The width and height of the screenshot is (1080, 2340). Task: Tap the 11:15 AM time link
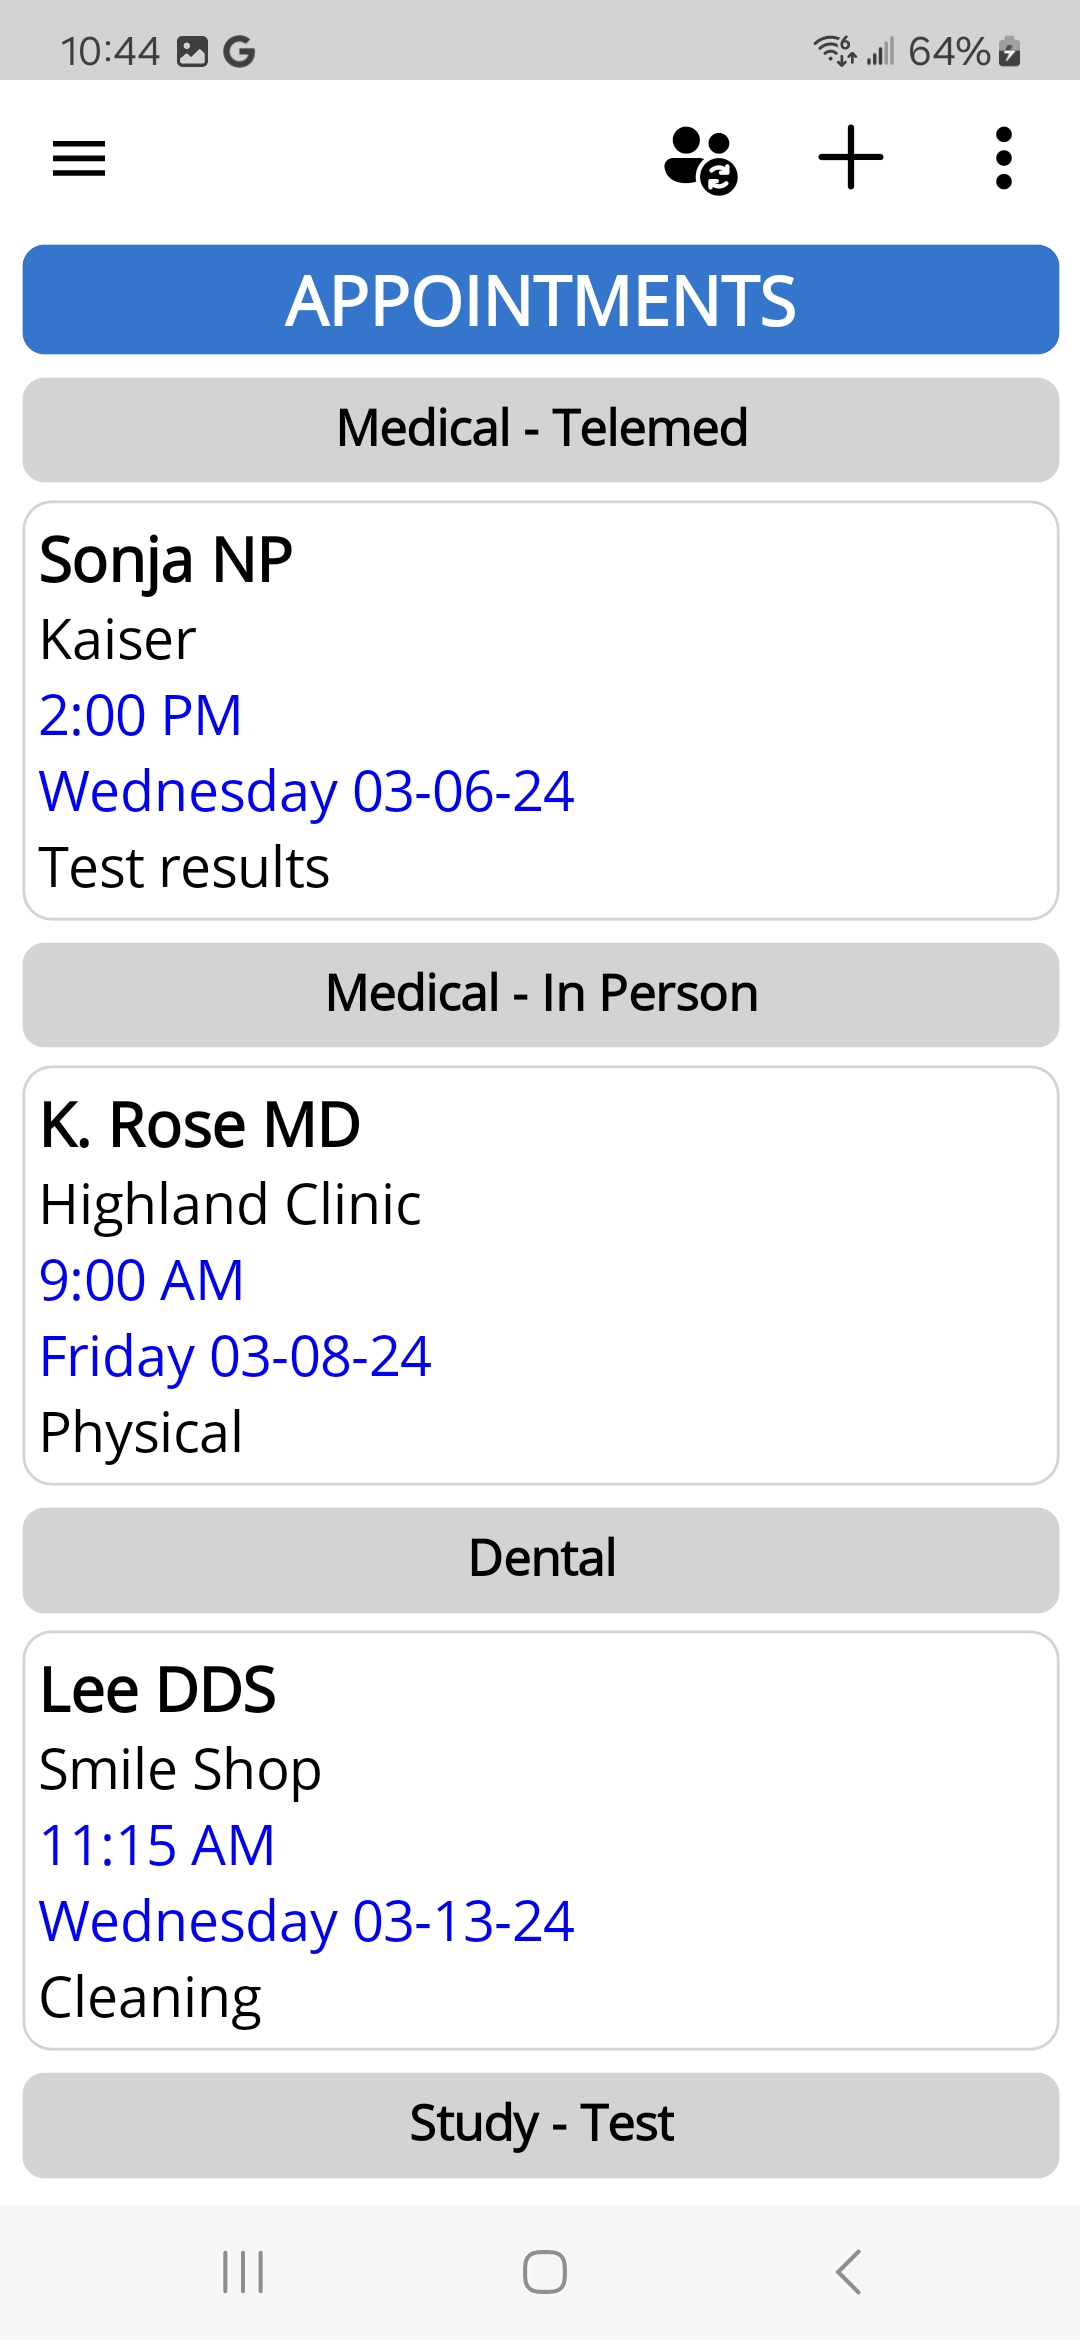tap(157, 1845)
